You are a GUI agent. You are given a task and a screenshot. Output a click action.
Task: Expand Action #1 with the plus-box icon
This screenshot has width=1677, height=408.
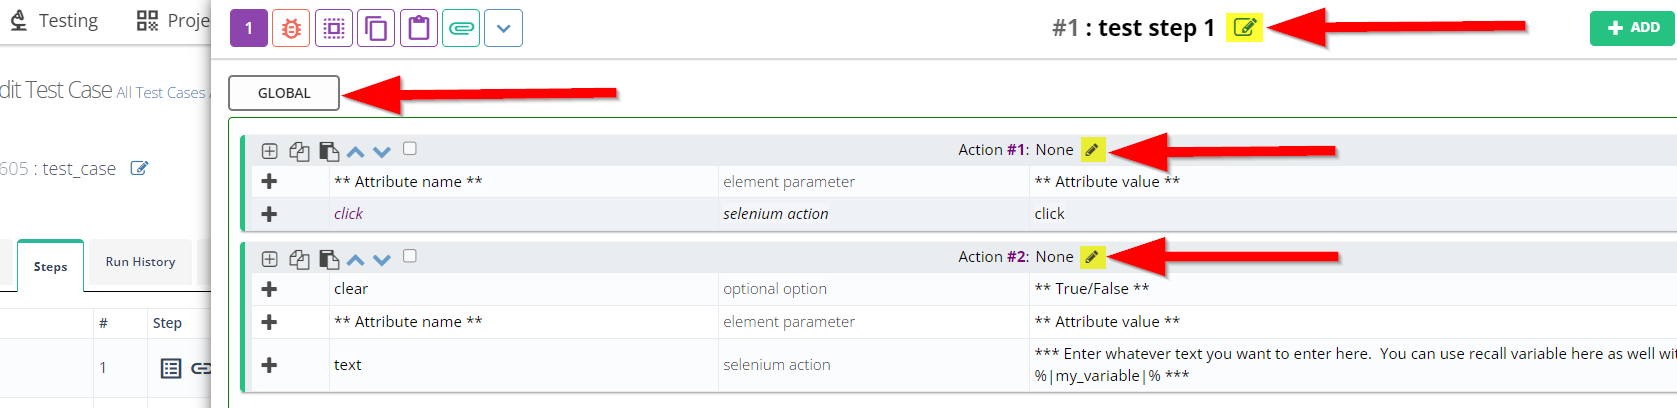(x=270, y=151)
